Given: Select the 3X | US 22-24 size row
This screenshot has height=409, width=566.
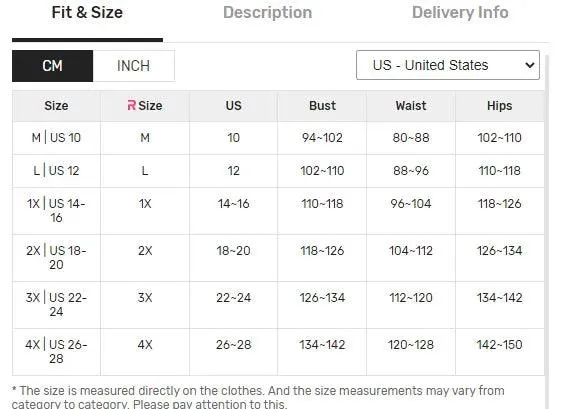Looking at the screenshot, I should point(278,305).
